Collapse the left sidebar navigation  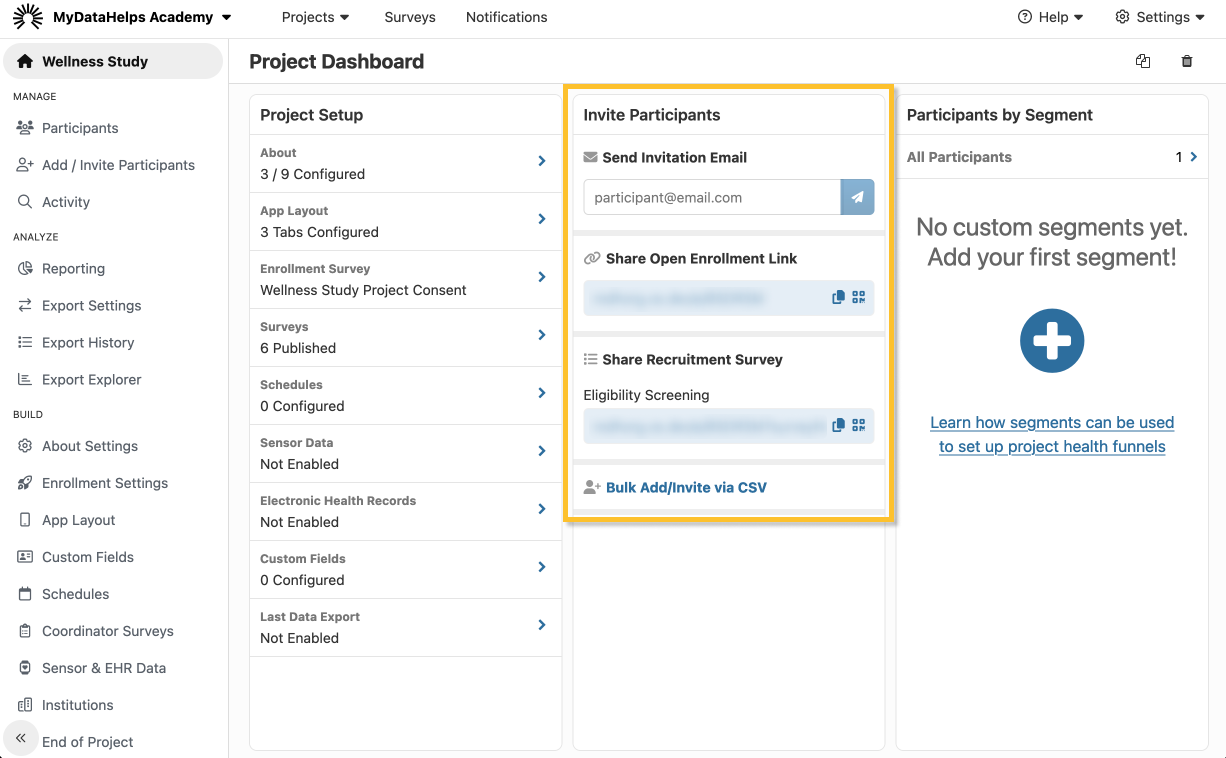click(x=20, y=738)
